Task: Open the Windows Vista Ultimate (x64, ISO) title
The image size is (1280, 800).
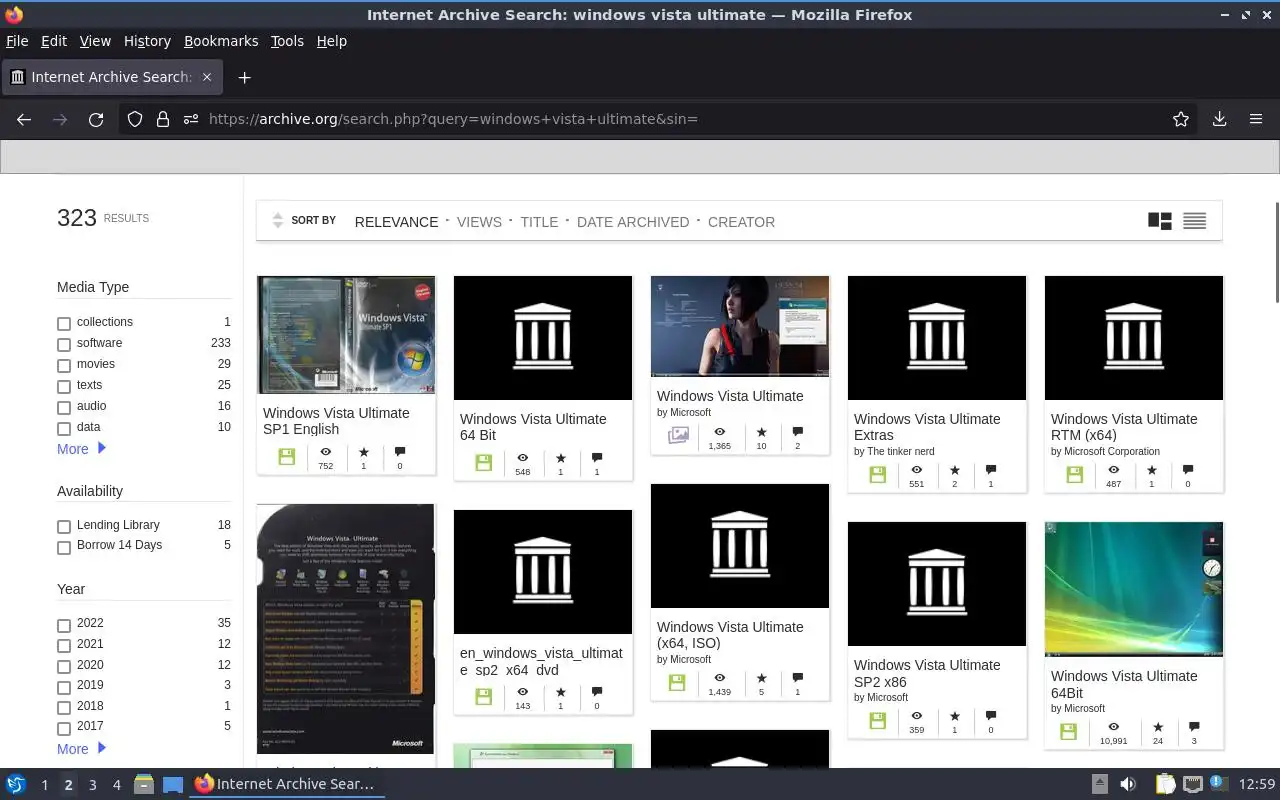Action: coord(730,635)
